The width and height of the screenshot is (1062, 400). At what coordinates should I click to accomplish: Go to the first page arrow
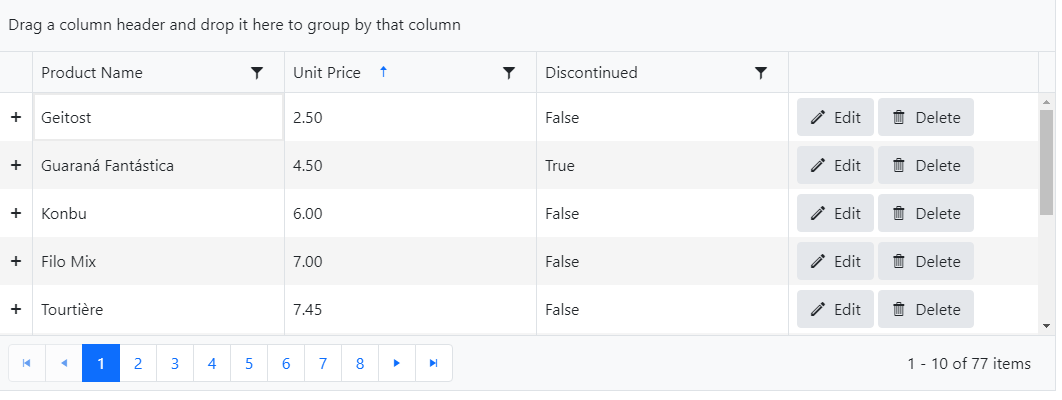pyautogui.click(x=27, y=363)
